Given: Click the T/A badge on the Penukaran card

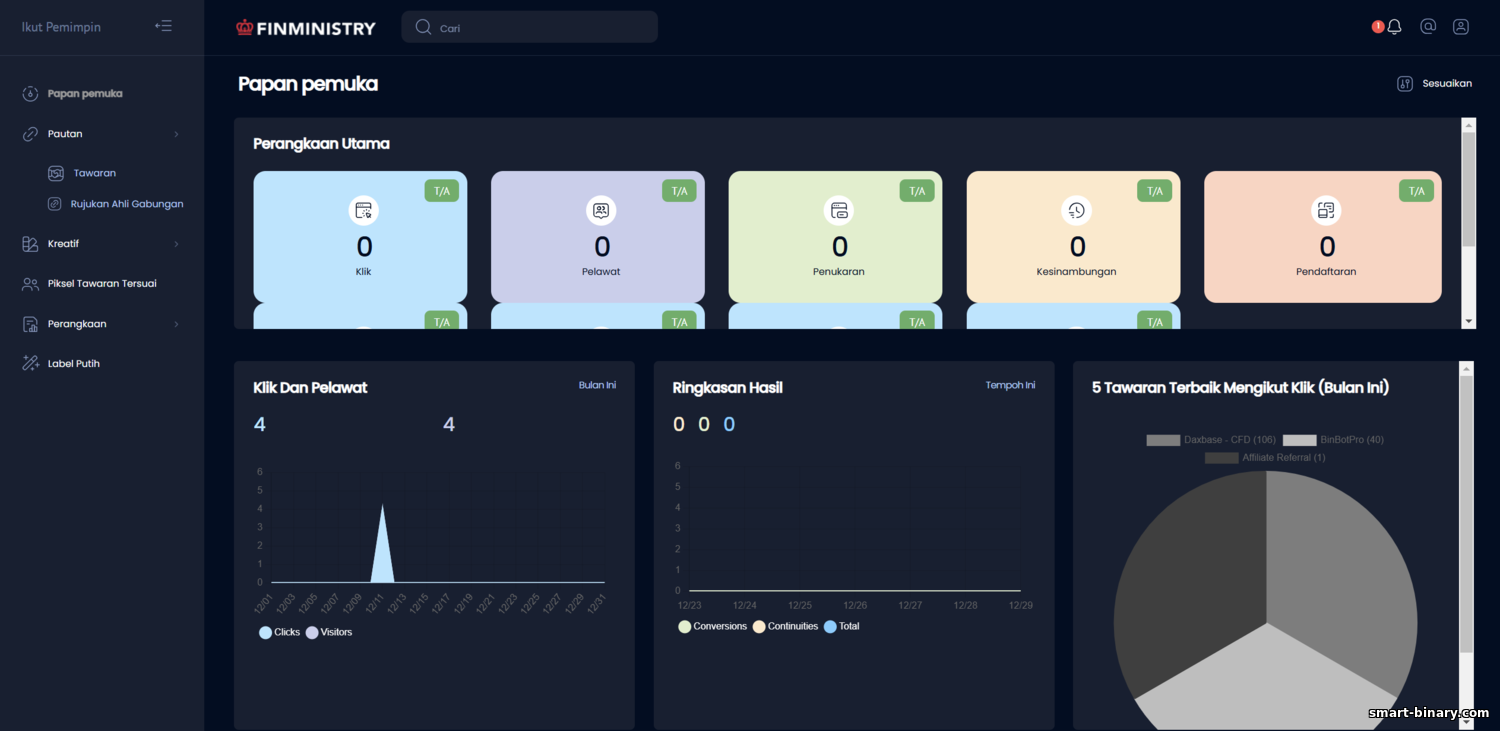Looking at the screenshot, I should (x=917, y=191).
